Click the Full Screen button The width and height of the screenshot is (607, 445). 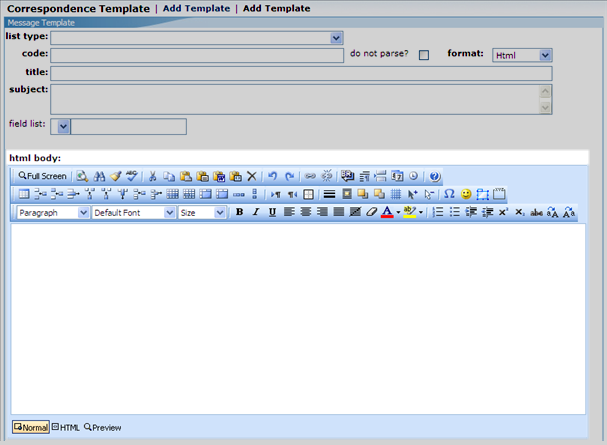pyautogui.click(x=42, y=176)
